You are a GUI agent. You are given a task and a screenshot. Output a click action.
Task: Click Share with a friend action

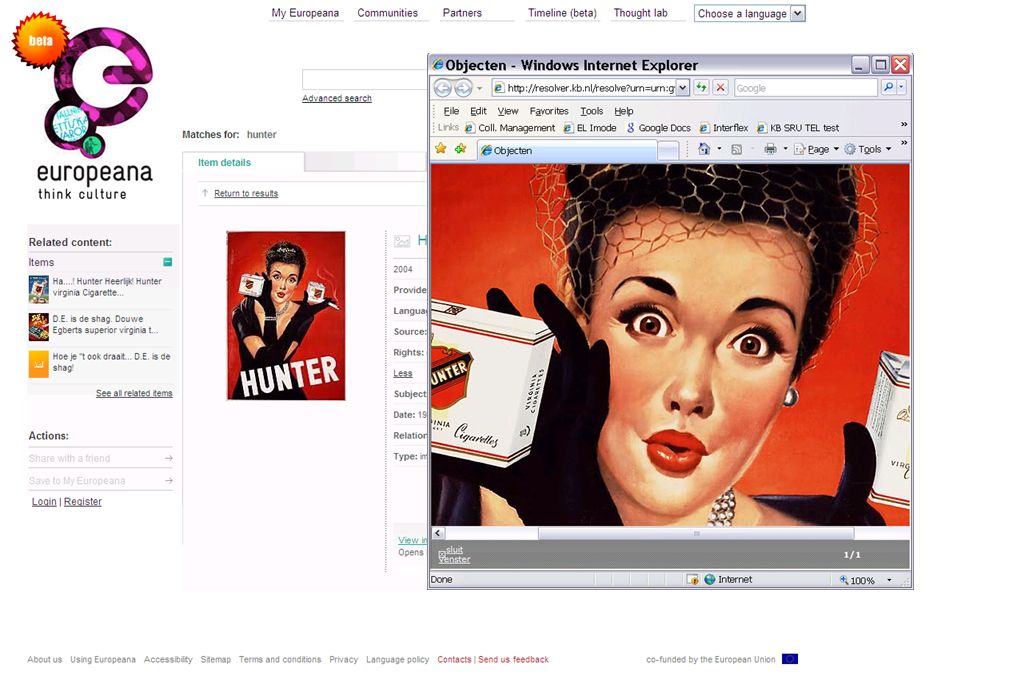pos(100,458)
